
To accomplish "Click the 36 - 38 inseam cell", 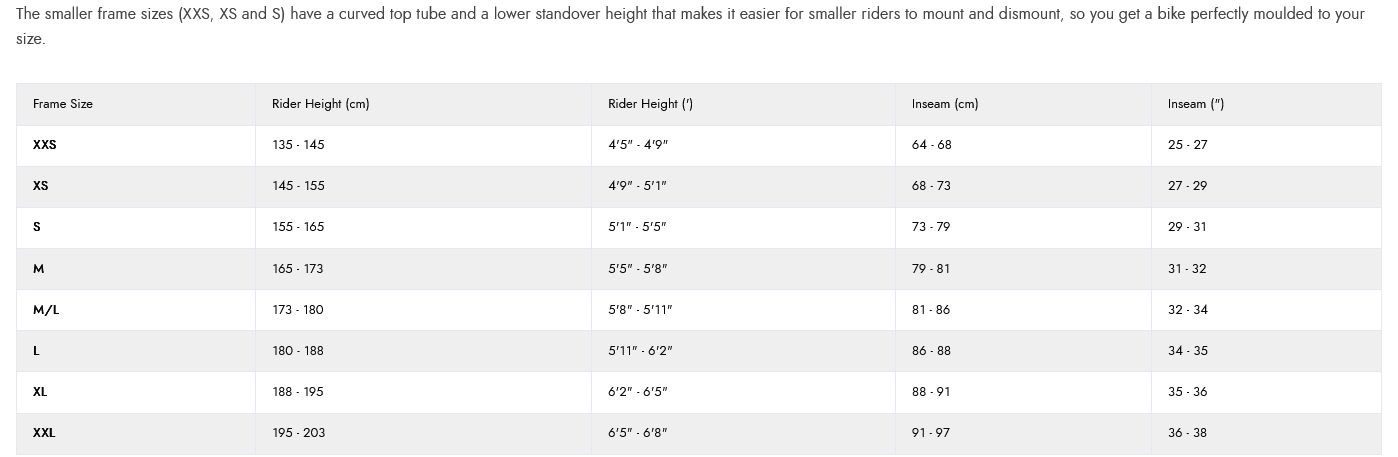I will [x=1187, y=433].
